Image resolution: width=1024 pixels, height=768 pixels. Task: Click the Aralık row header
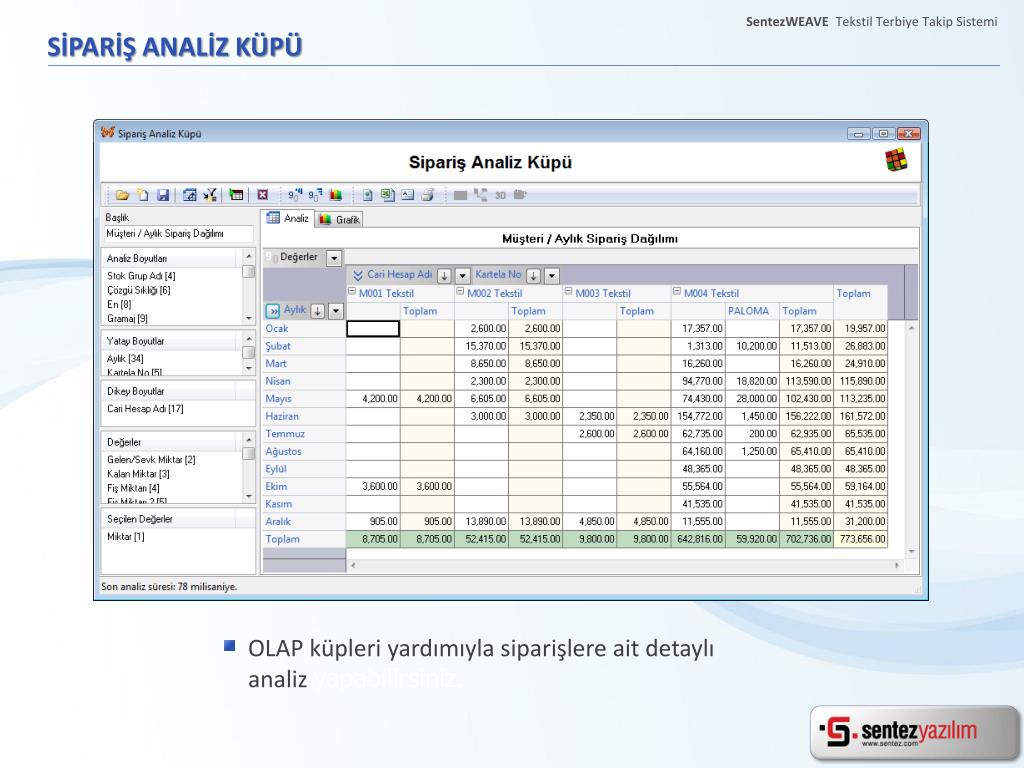304,521
